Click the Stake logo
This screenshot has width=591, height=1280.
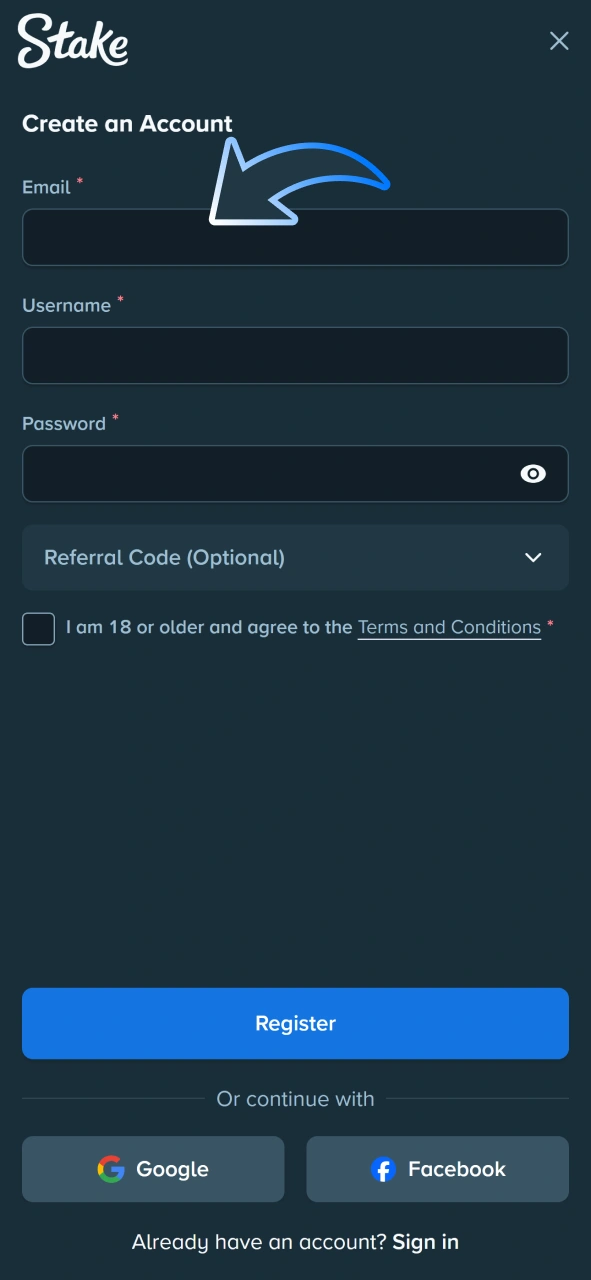click(72, 42)
